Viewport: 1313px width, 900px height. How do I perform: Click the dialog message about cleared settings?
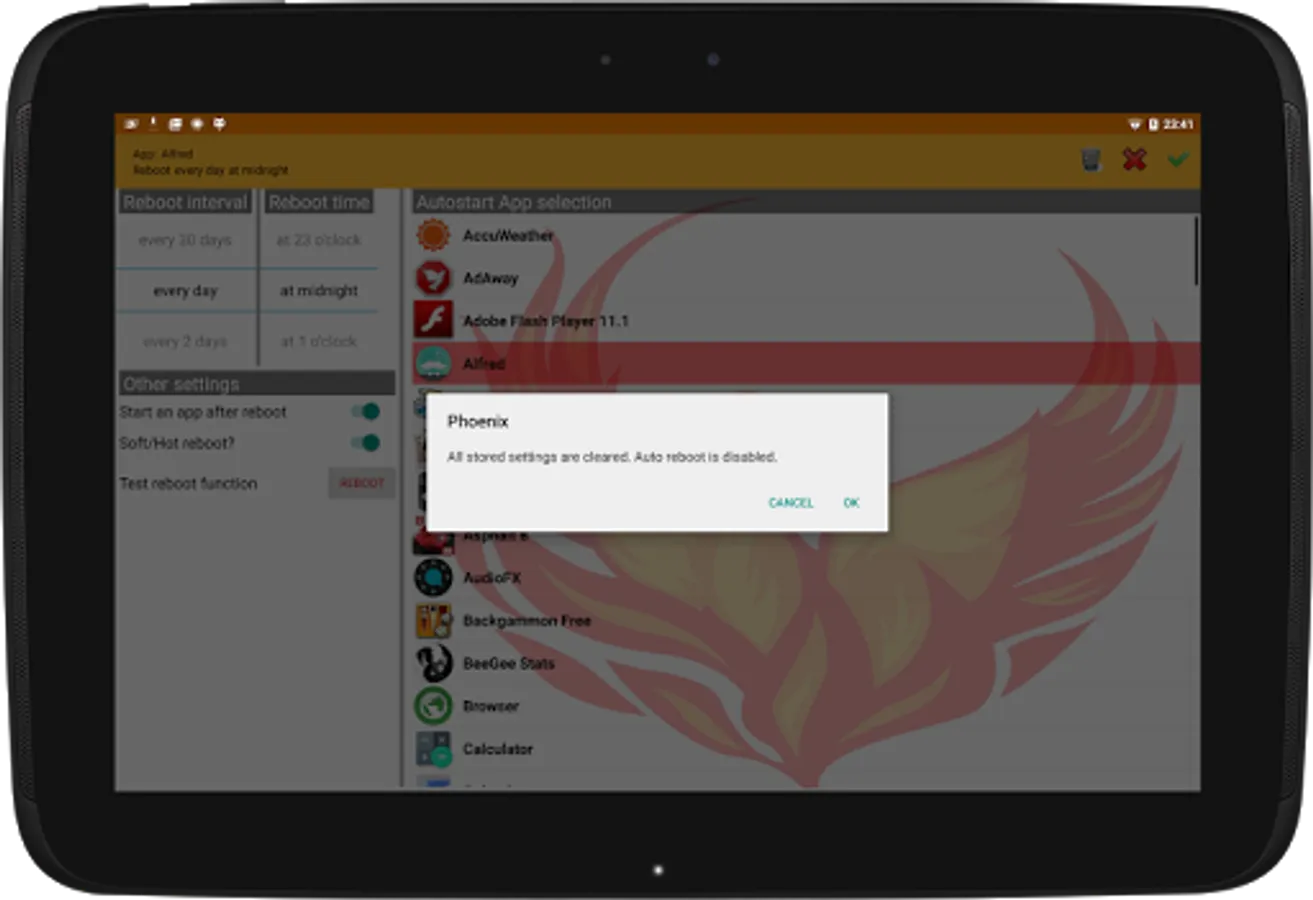[x=612, y=457]
